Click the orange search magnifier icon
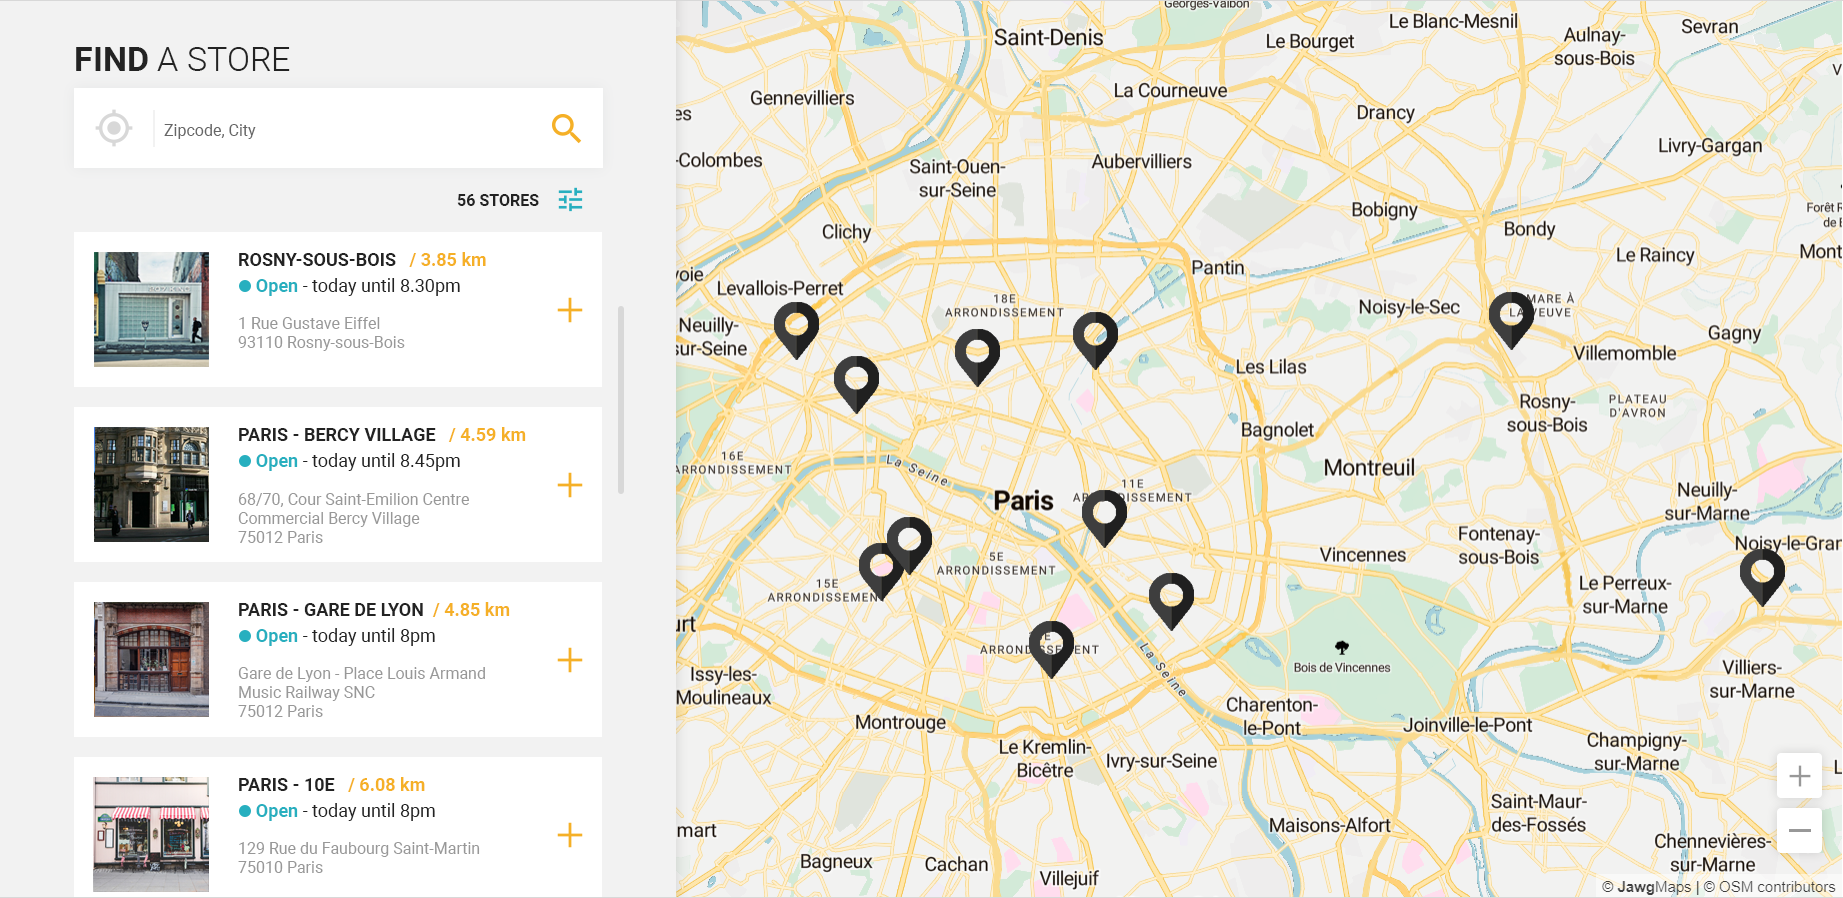Viewport: 1843px width, 898px height. pyautogui.click(x=566, y=128)
